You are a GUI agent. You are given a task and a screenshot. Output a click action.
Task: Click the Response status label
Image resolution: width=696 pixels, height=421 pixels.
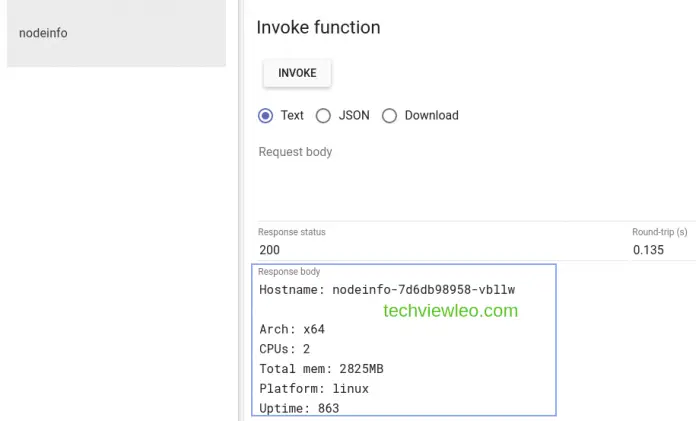pyautogui.click(x=292, y=232)
